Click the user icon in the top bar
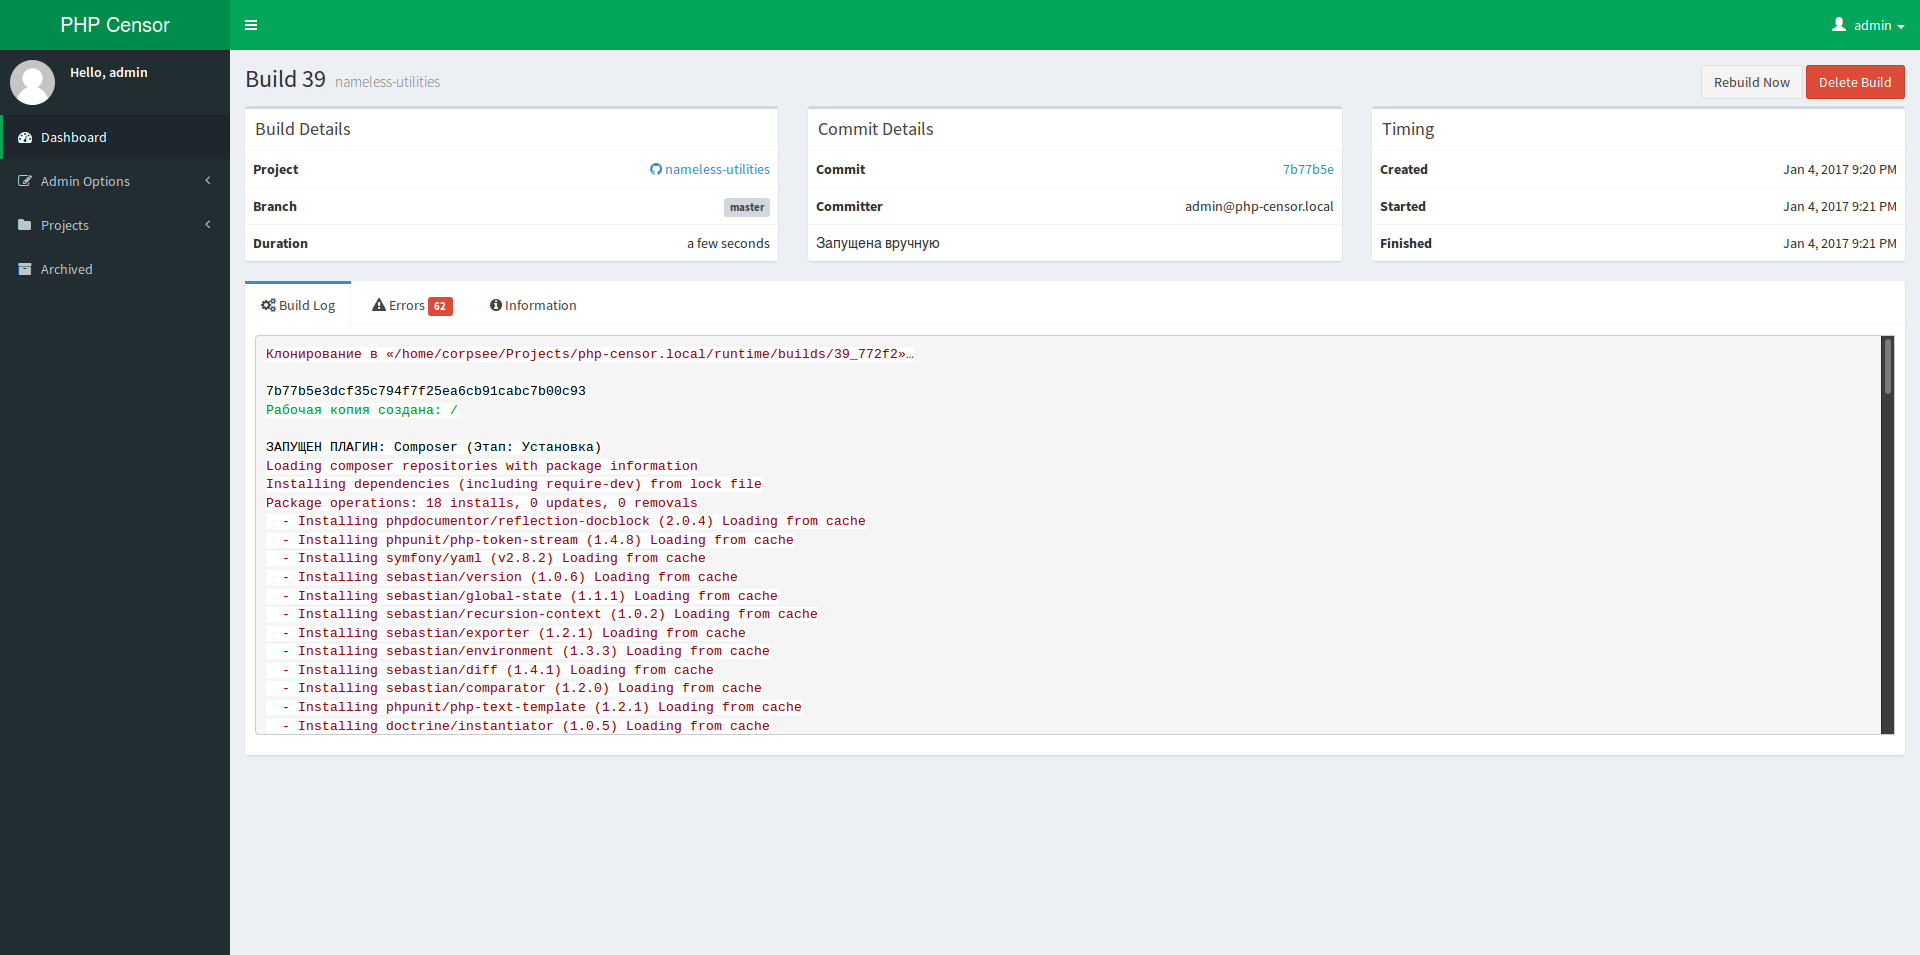The image size is (1920, 955). point(1839,25)
